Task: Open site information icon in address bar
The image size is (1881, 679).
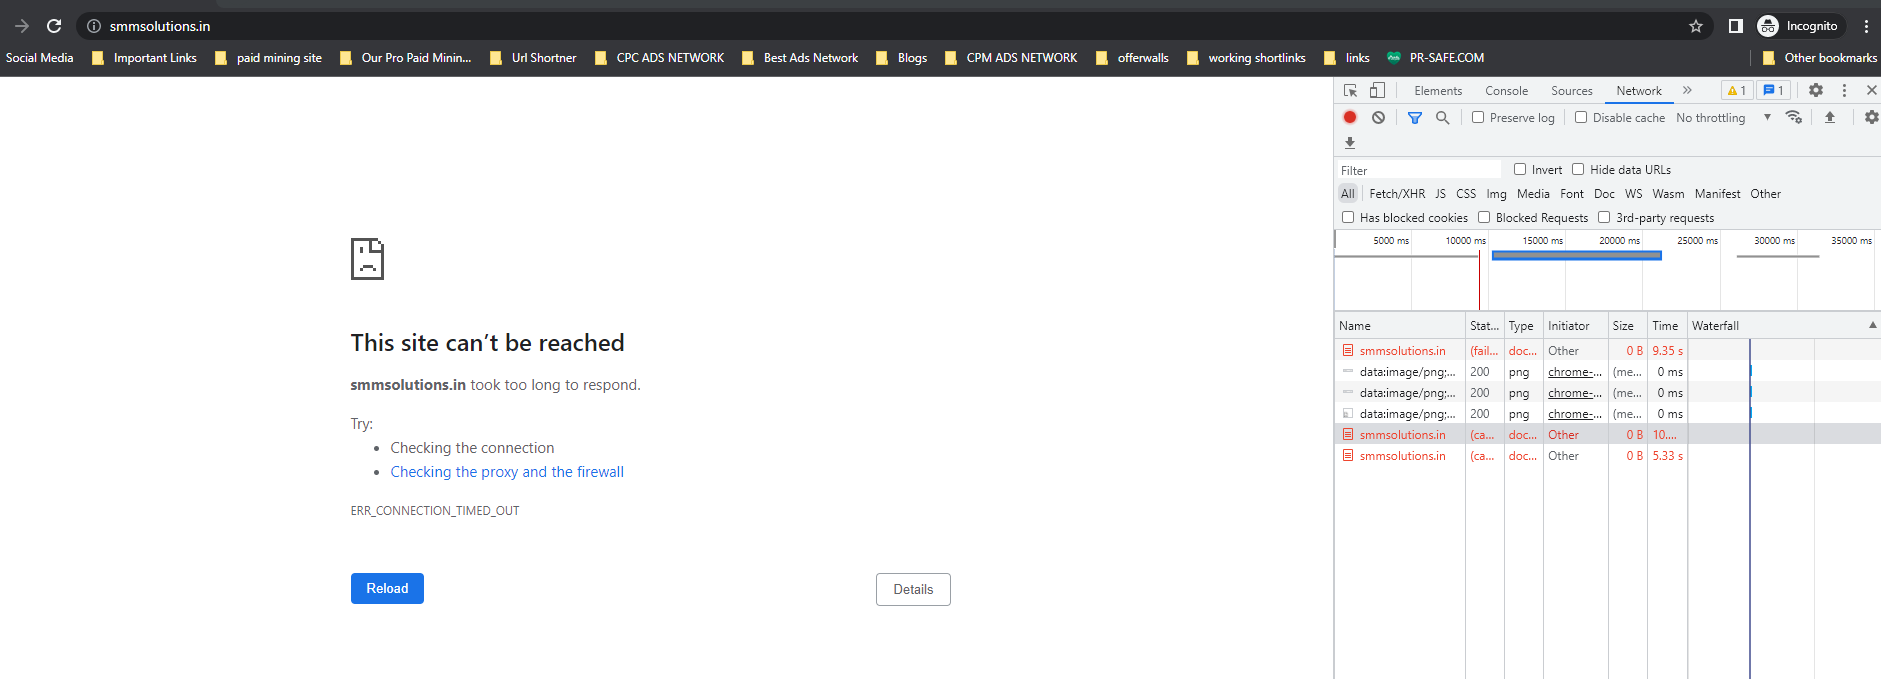Action: [93, 26]
